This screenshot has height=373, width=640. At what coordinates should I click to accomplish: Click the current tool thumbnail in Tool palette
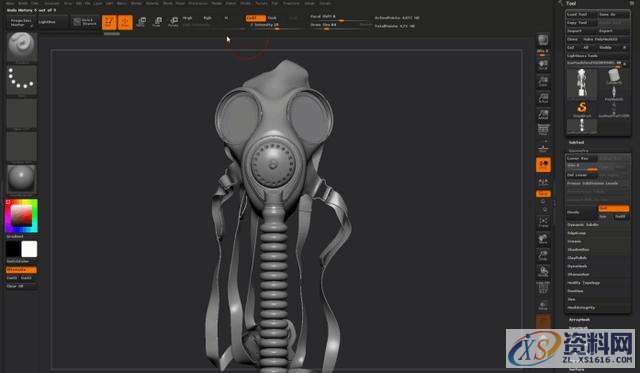[582, 84]
